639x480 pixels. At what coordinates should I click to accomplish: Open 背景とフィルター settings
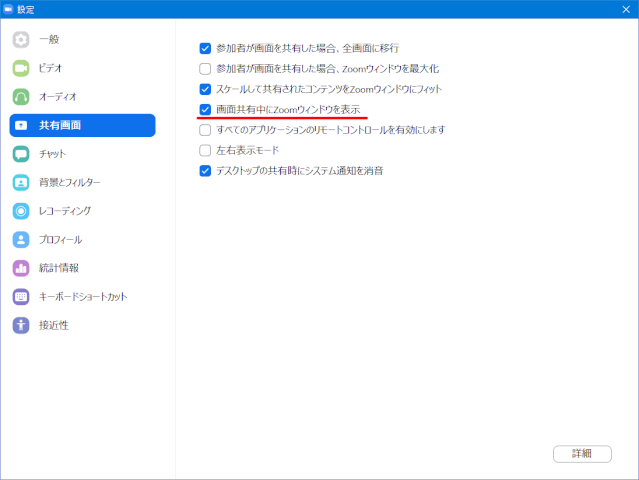click(82, 183)
